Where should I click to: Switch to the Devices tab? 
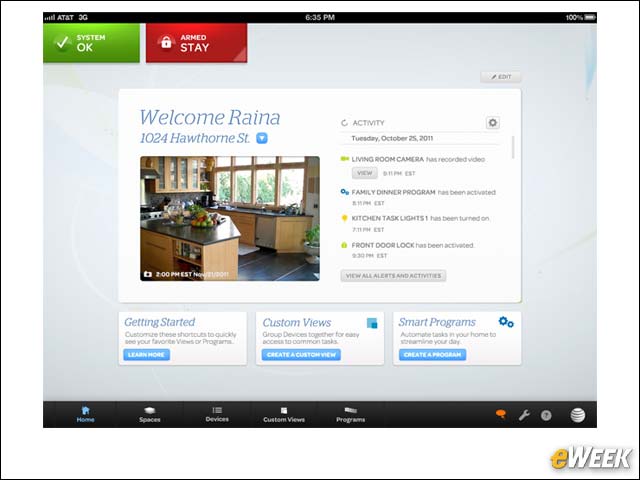217,414
